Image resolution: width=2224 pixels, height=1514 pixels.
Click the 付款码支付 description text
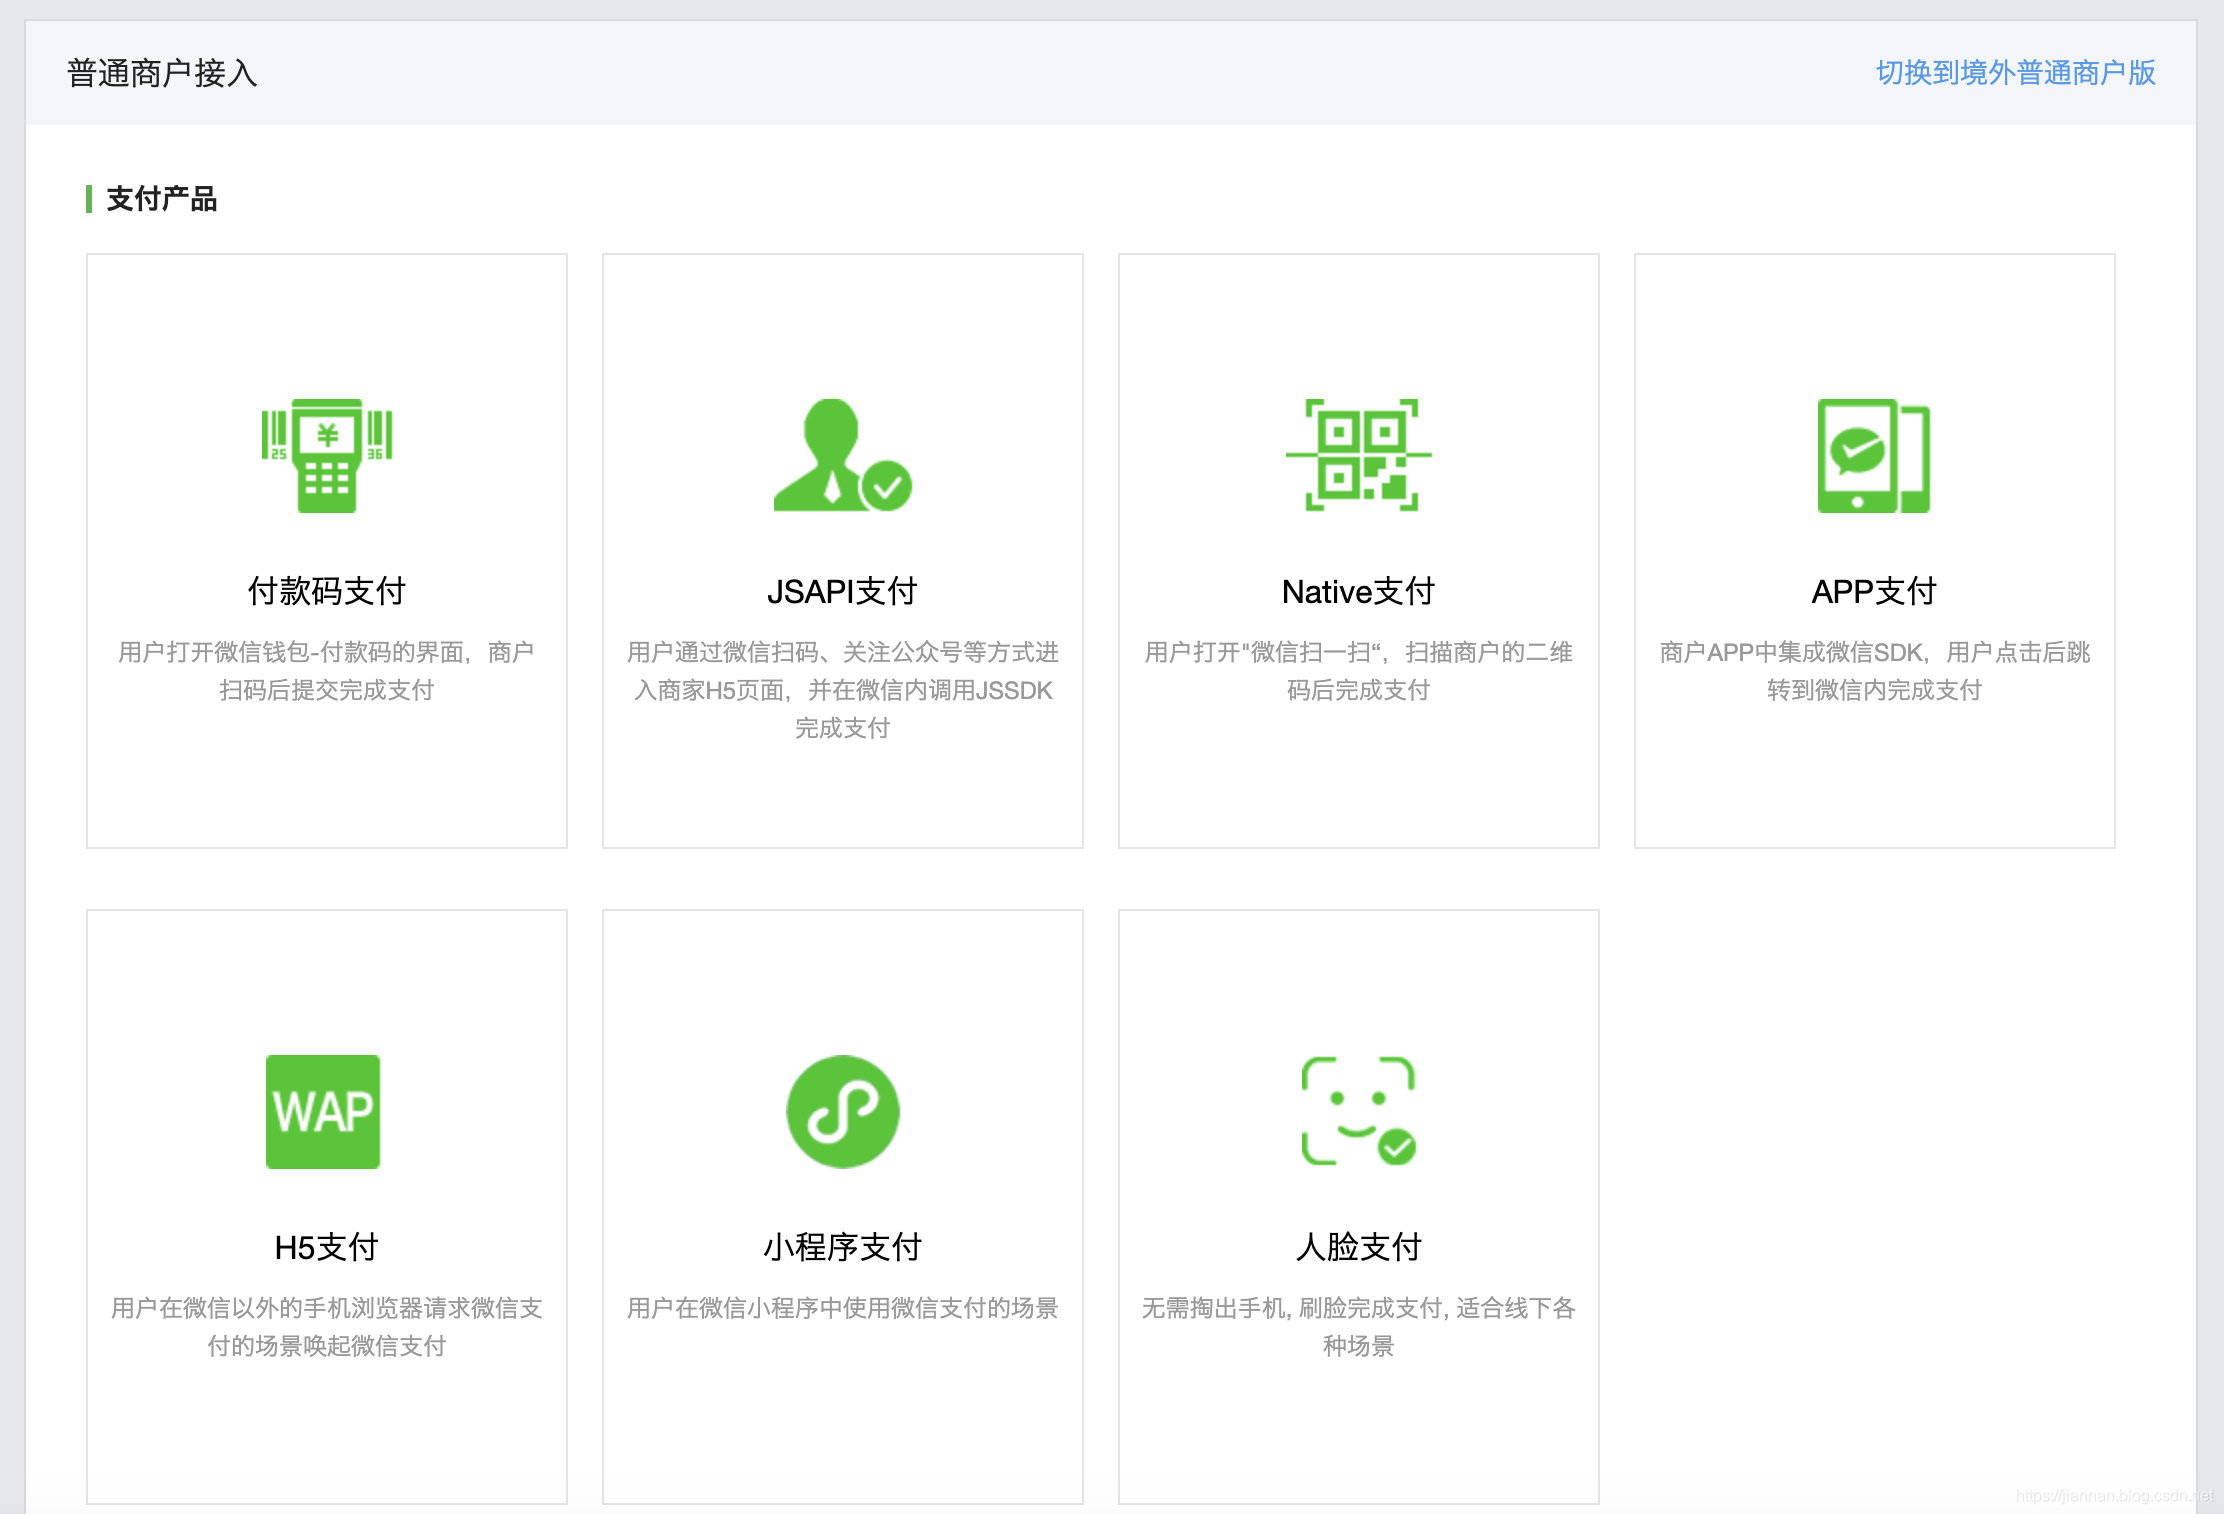[x=326, y=671]
